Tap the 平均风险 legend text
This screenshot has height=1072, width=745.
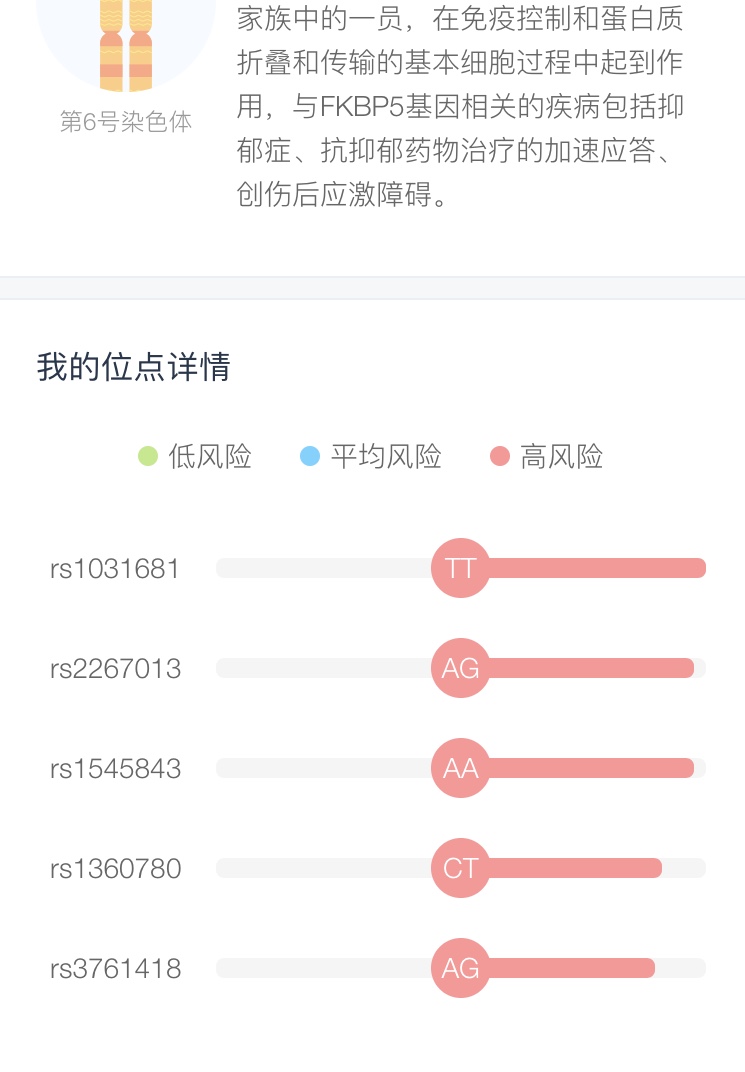click(386, 456)
